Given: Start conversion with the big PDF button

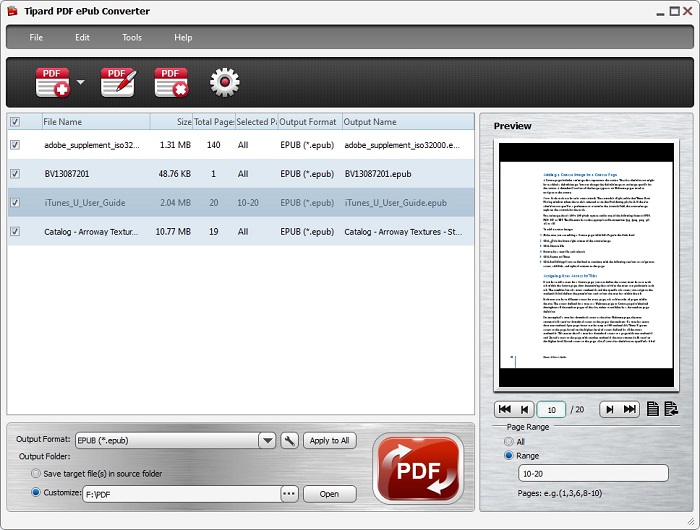Looking at the screenshot, I should [x=417, y=468].
